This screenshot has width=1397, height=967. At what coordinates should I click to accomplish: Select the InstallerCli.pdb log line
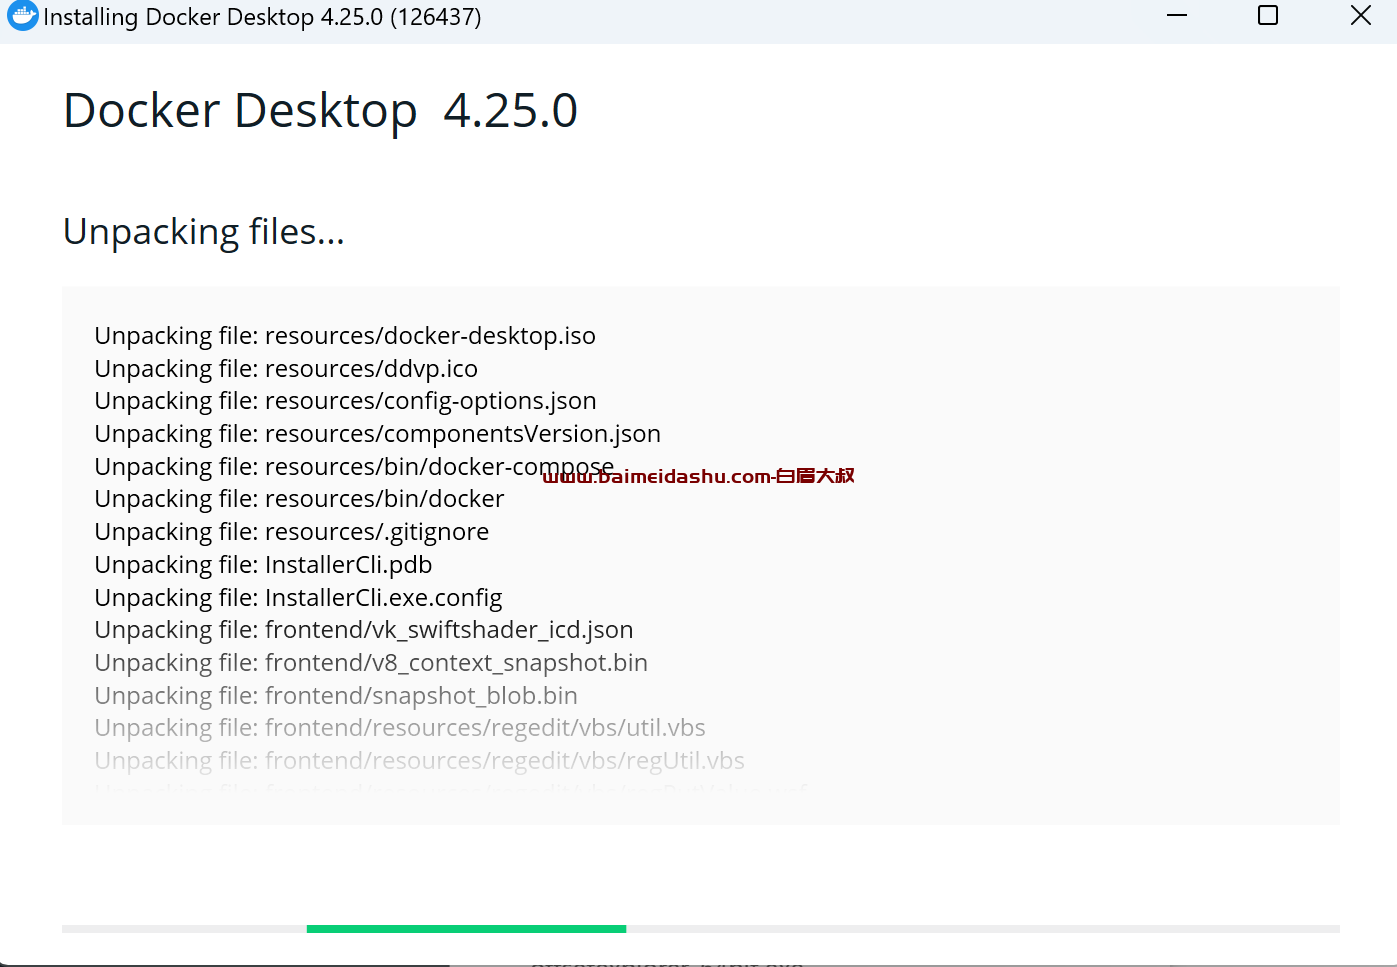tap(263, 565)
